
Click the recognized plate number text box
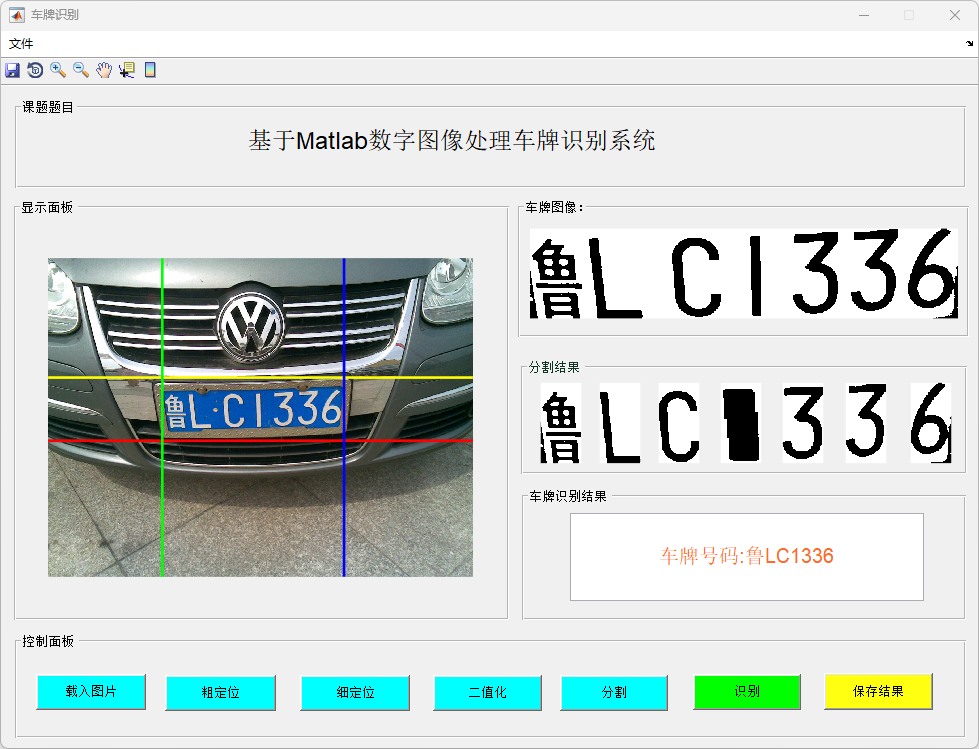[x=746, y=557]
